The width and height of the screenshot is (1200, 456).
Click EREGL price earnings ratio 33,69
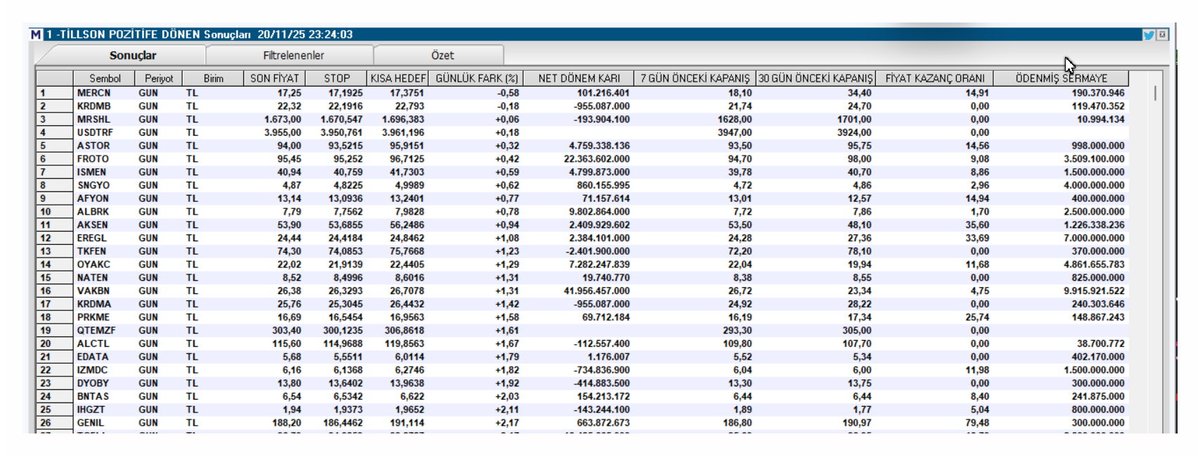pos(977,237)
